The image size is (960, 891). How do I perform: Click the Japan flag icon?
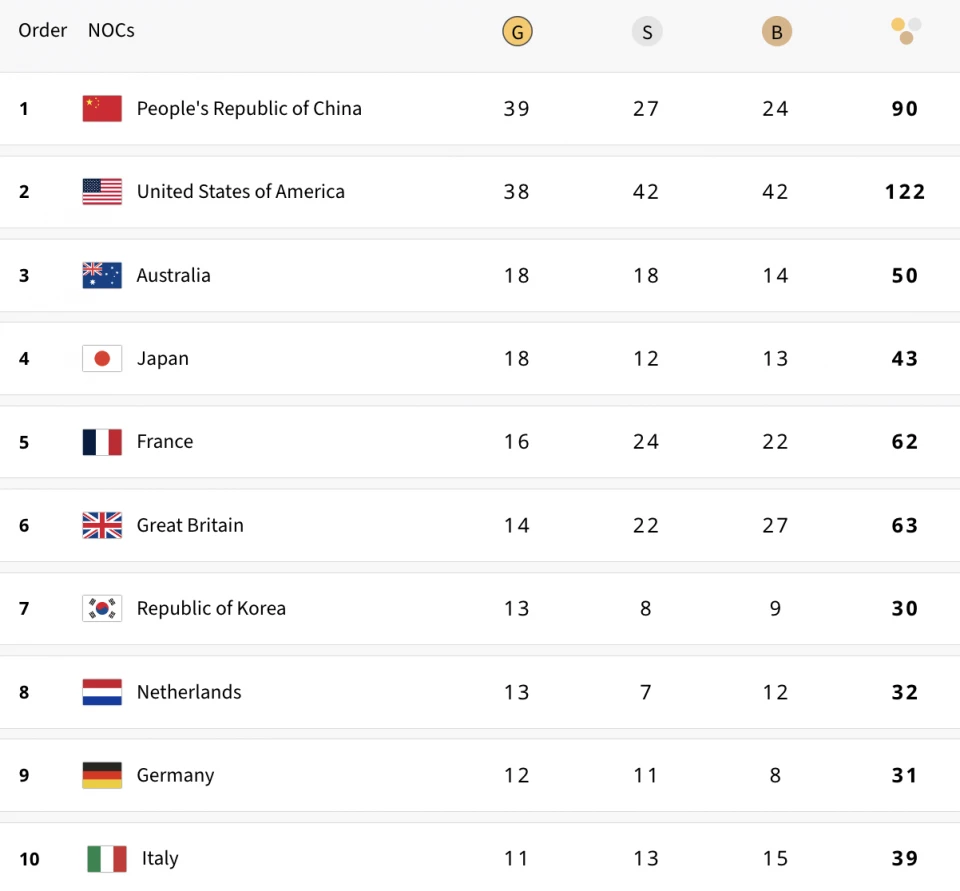coord(102,358)
